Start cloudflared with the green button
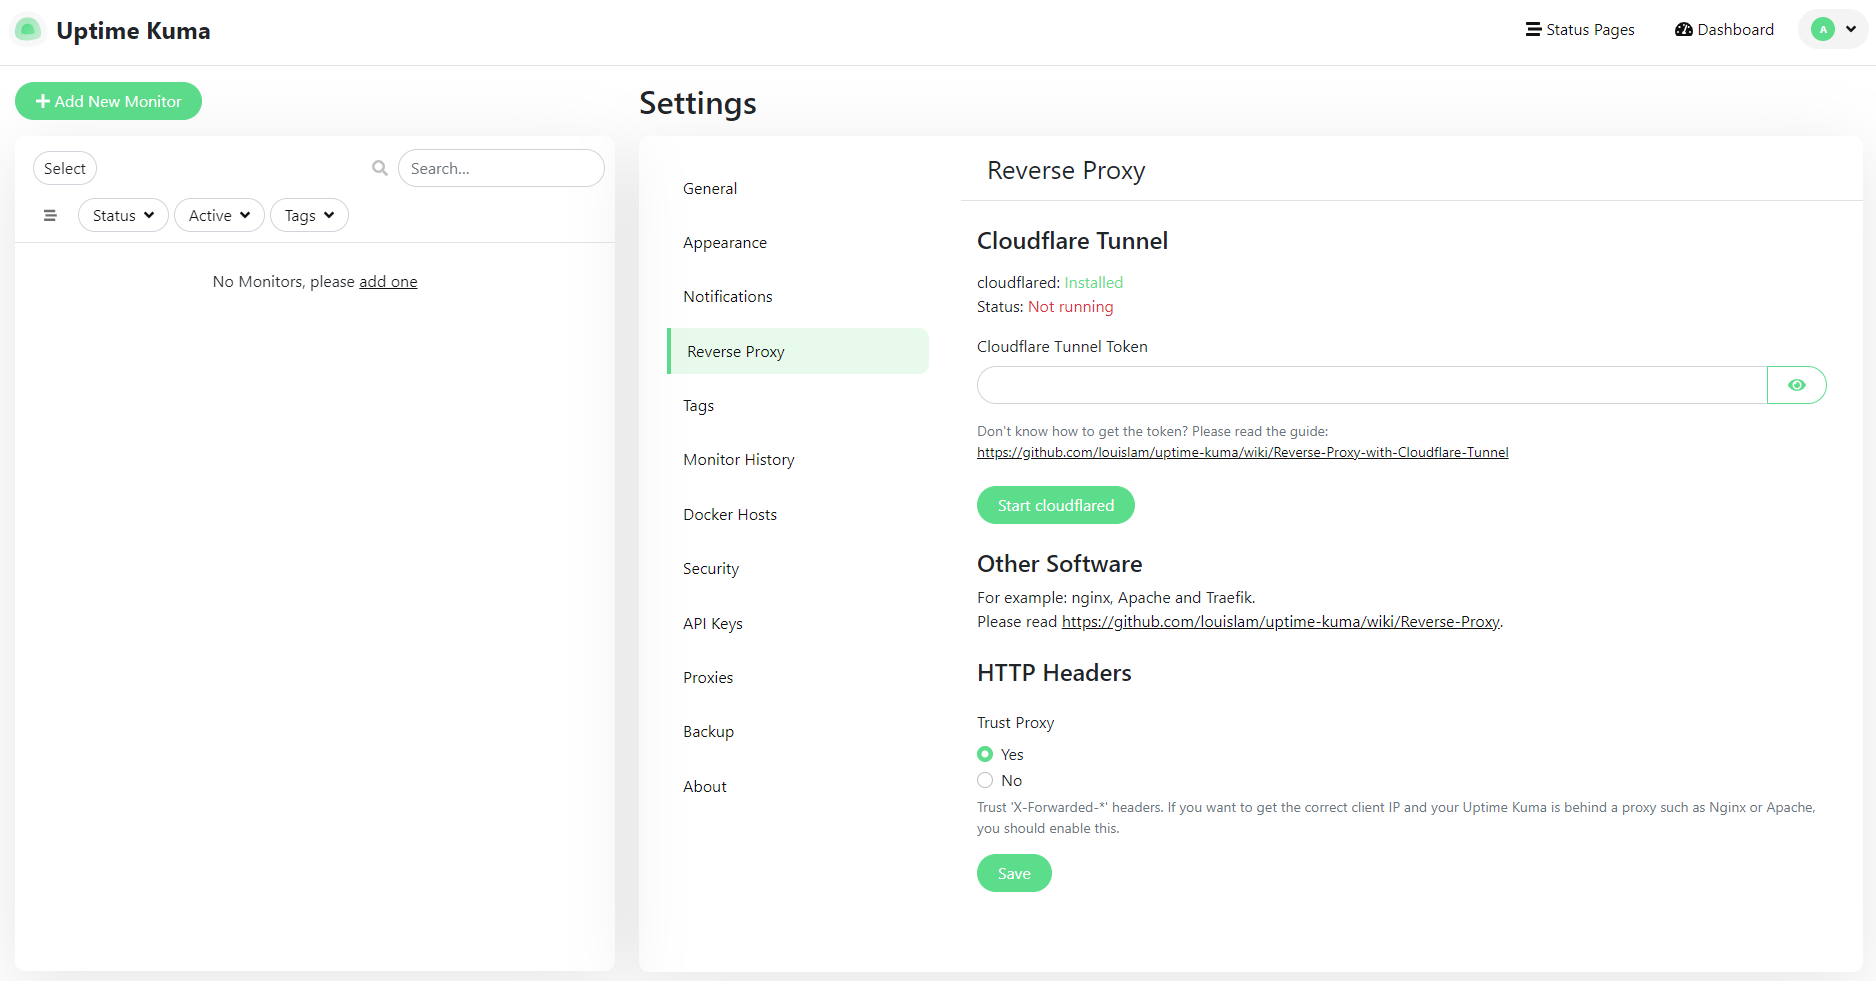The image size is (1876, 981). [x=1055, y=505]
